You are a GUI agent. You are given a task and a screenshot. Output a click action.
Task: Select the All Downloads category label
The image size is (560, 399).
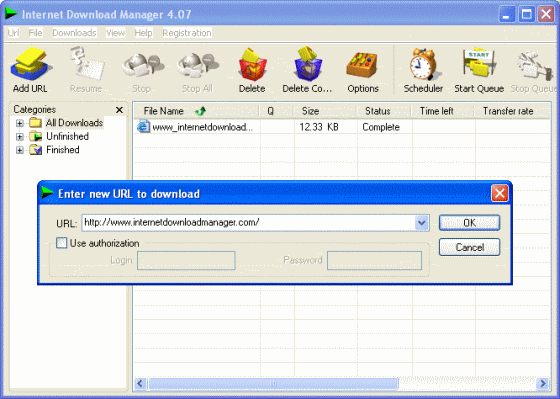[74, 123]
